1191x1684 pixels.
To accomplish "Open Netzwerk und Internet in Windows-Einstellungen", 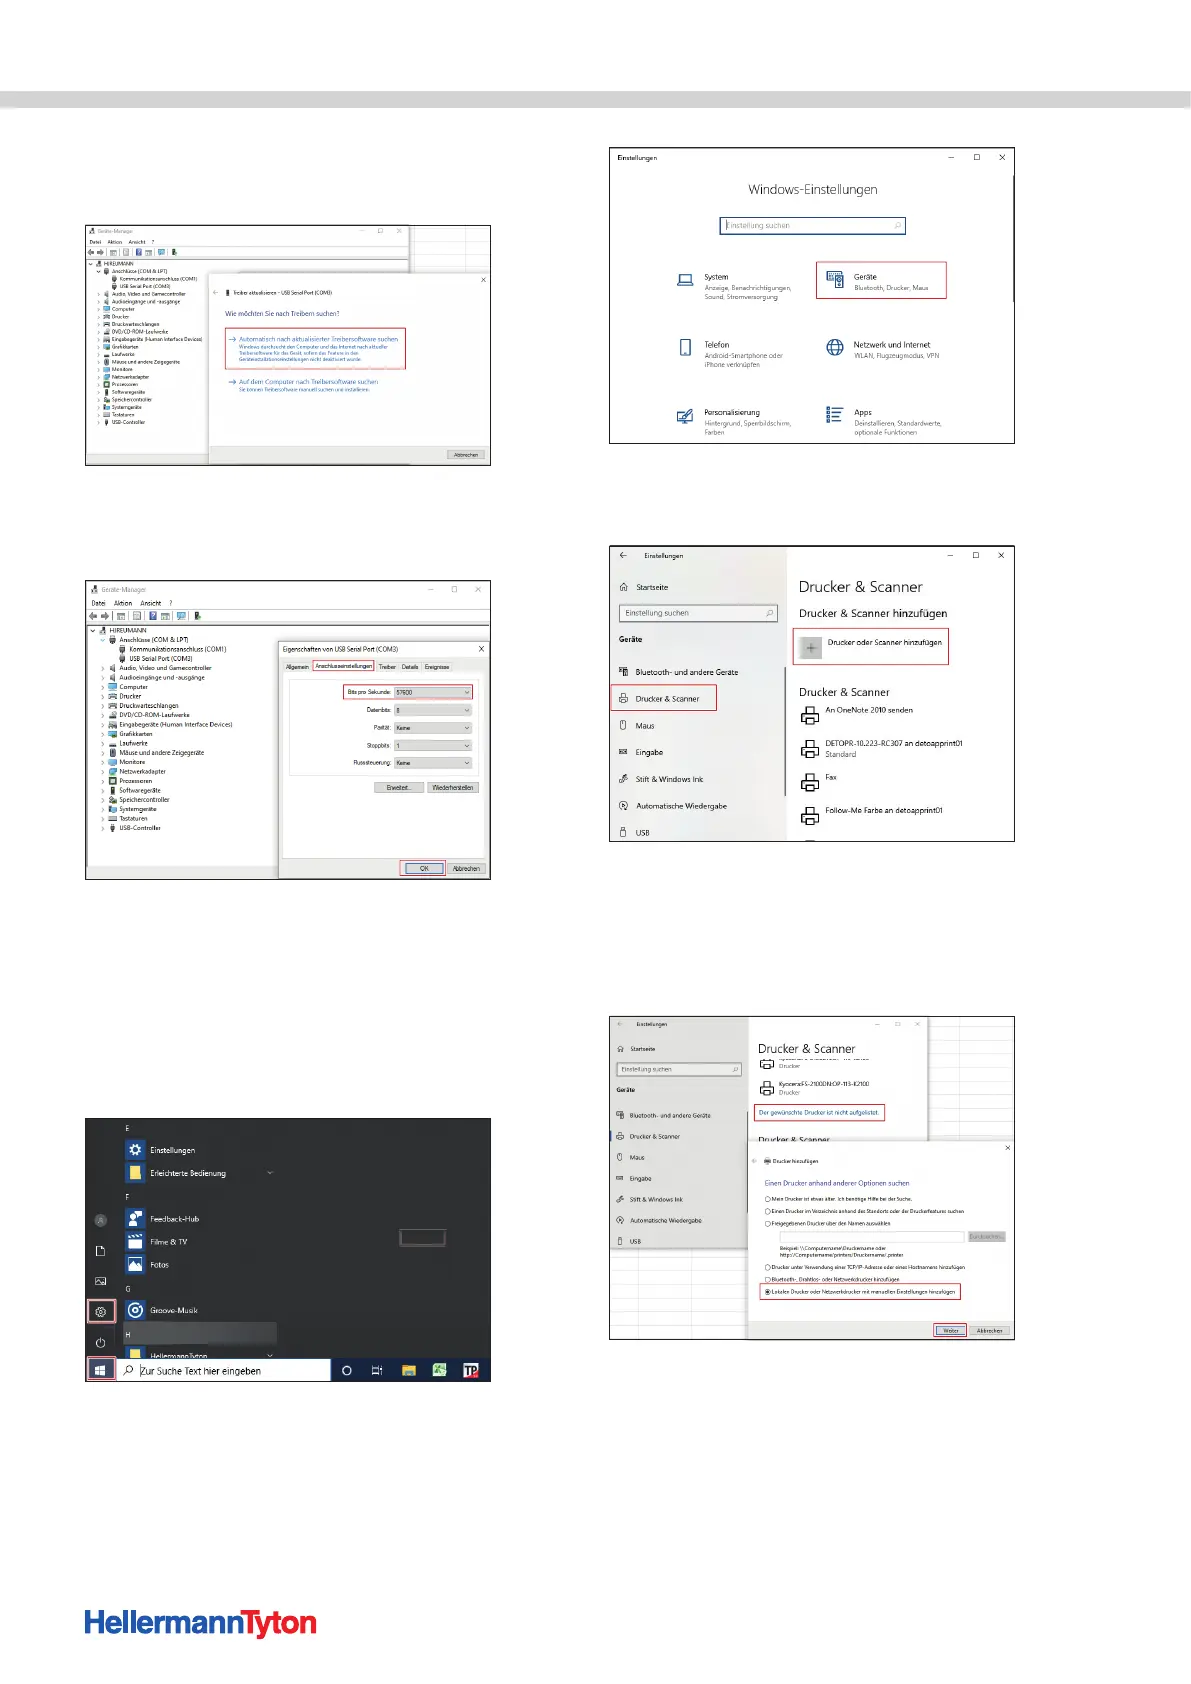I will 883,348.
